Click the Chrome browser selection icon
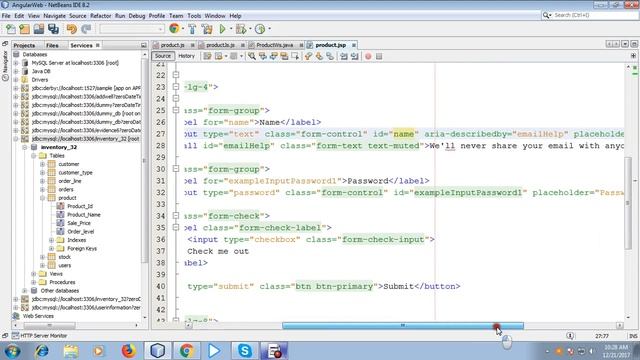Image resolution: width=640 pixels, height=360 pixels. point(174,29)
